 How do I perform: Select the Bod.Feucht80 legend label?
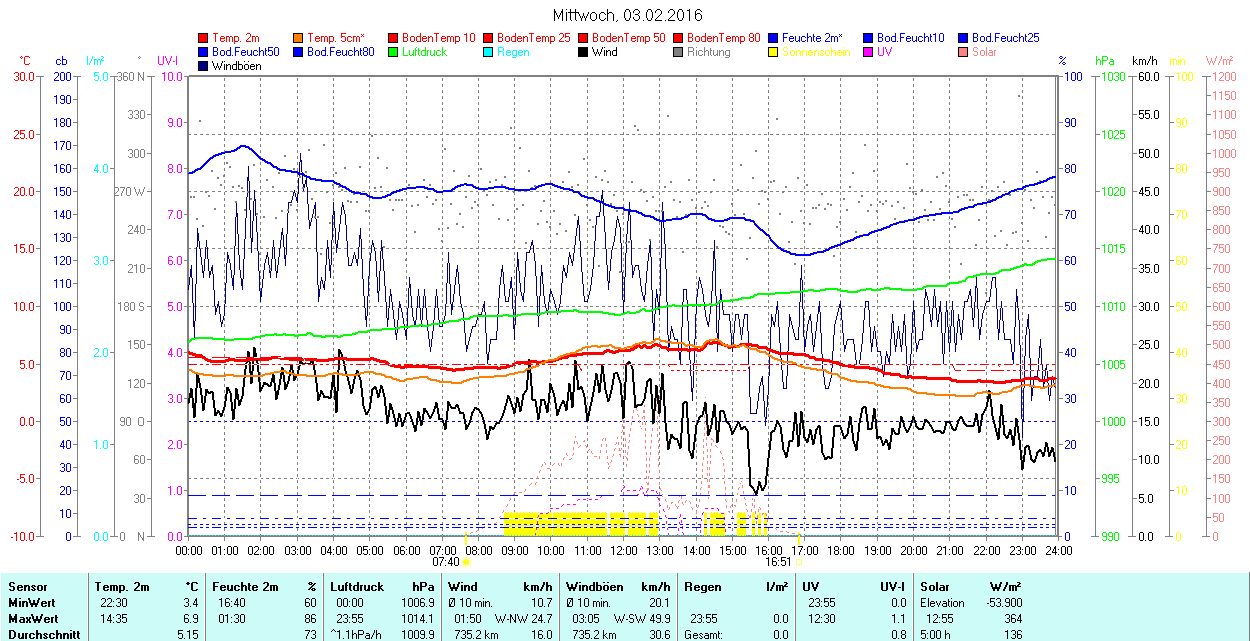coord(341,52)
